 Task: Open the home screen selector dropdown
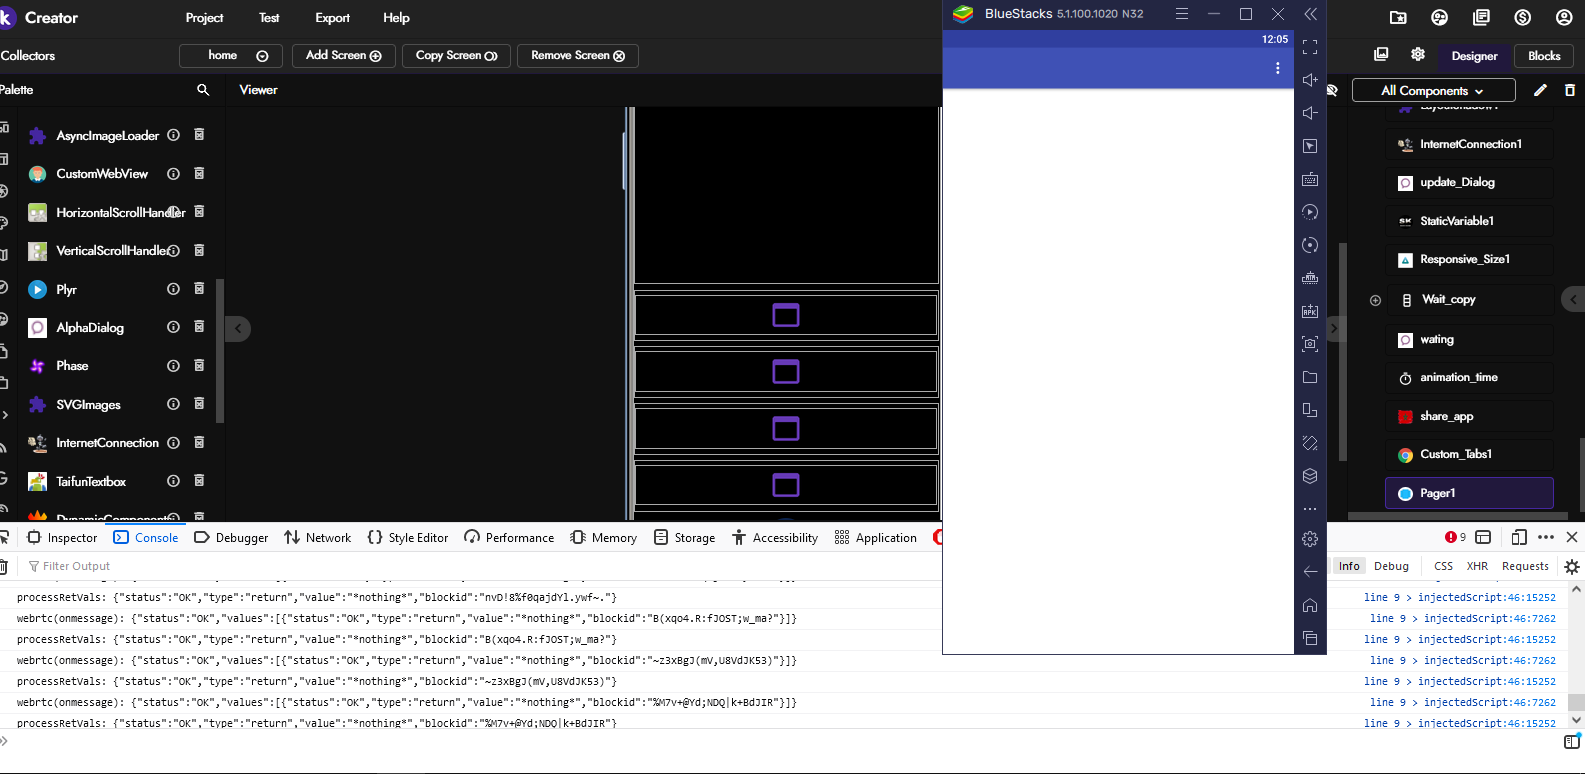[x=231, y=56]
